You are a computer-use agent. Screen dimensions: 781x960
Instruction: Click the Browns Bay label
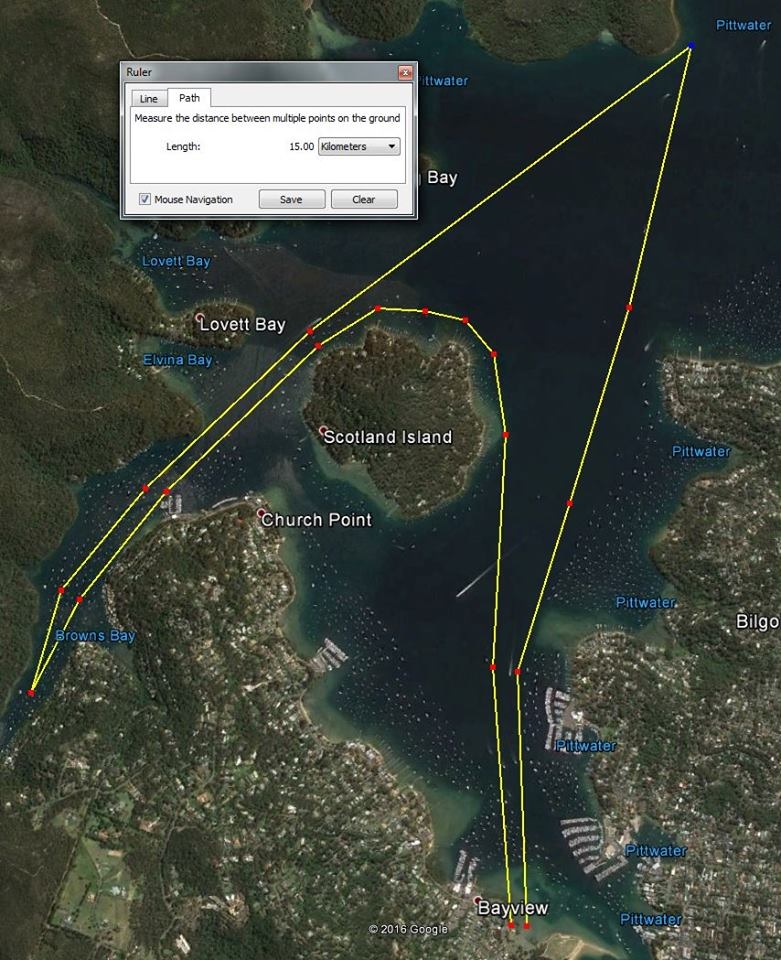tap(95, 636)
